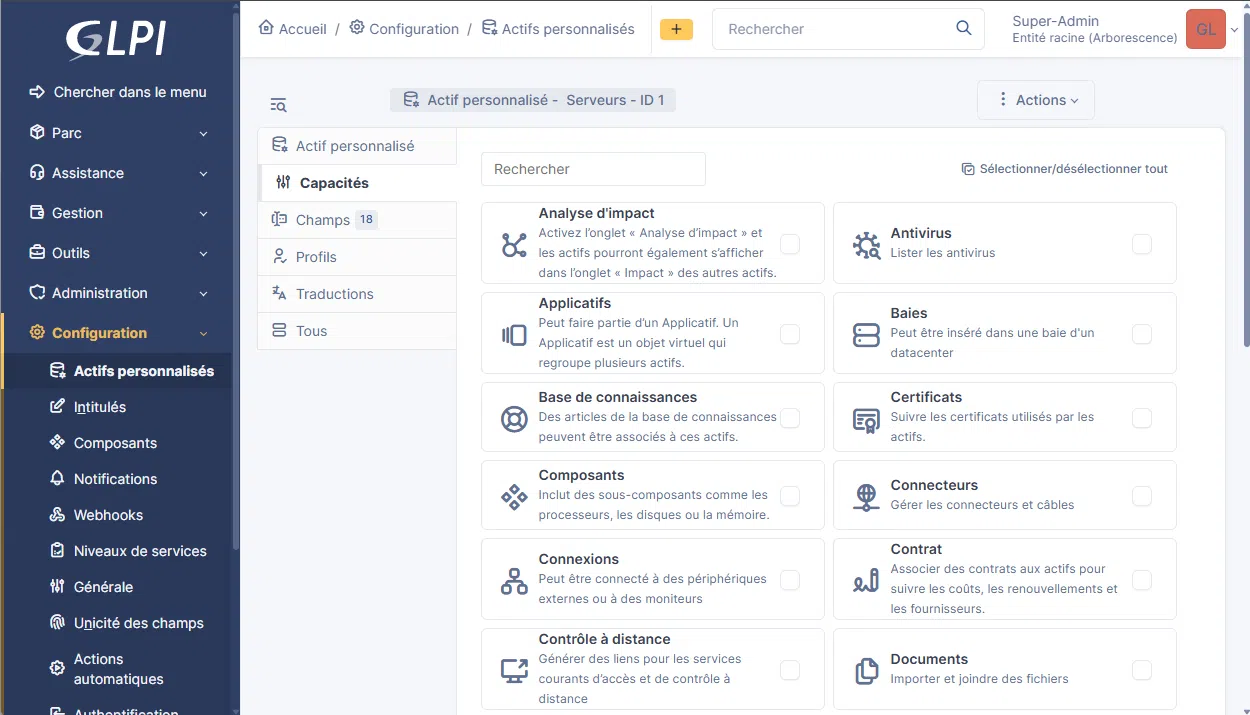Click Configuration link in the breadcrumb
Screen dimensions: 1250x715
[x=413, y=29]
